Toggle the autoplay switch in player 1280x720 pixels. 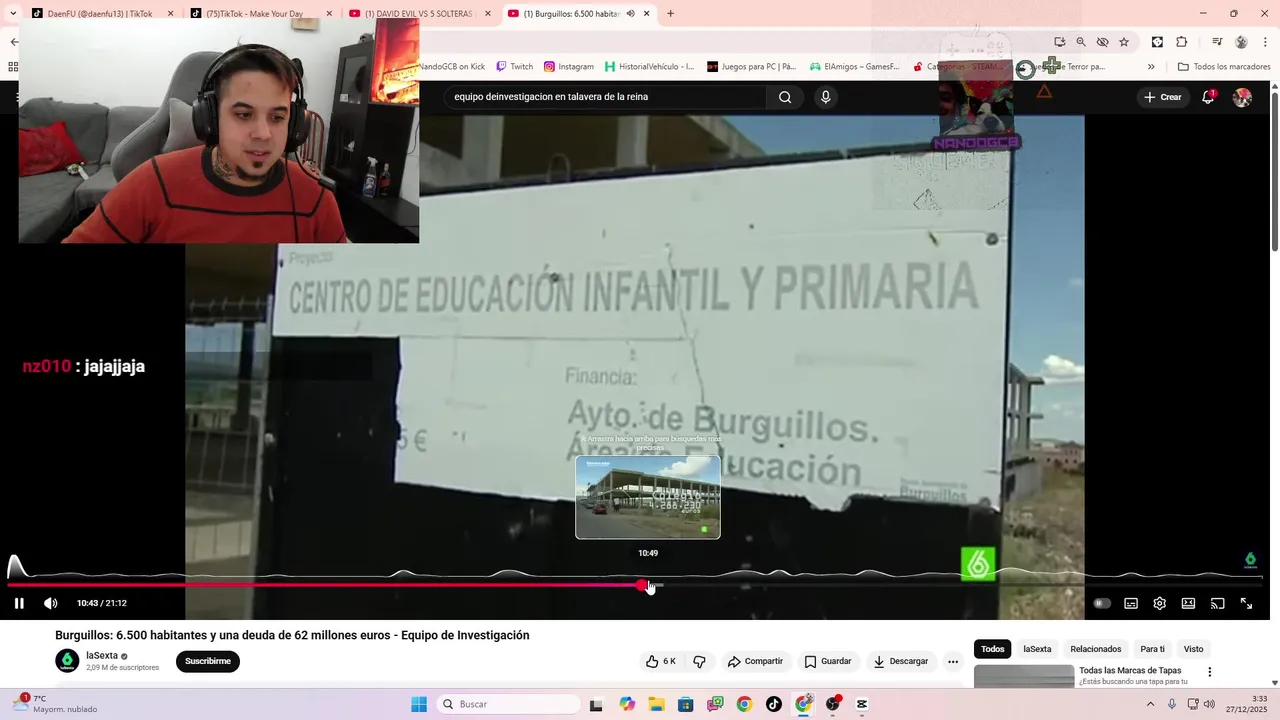[1102, 603]
